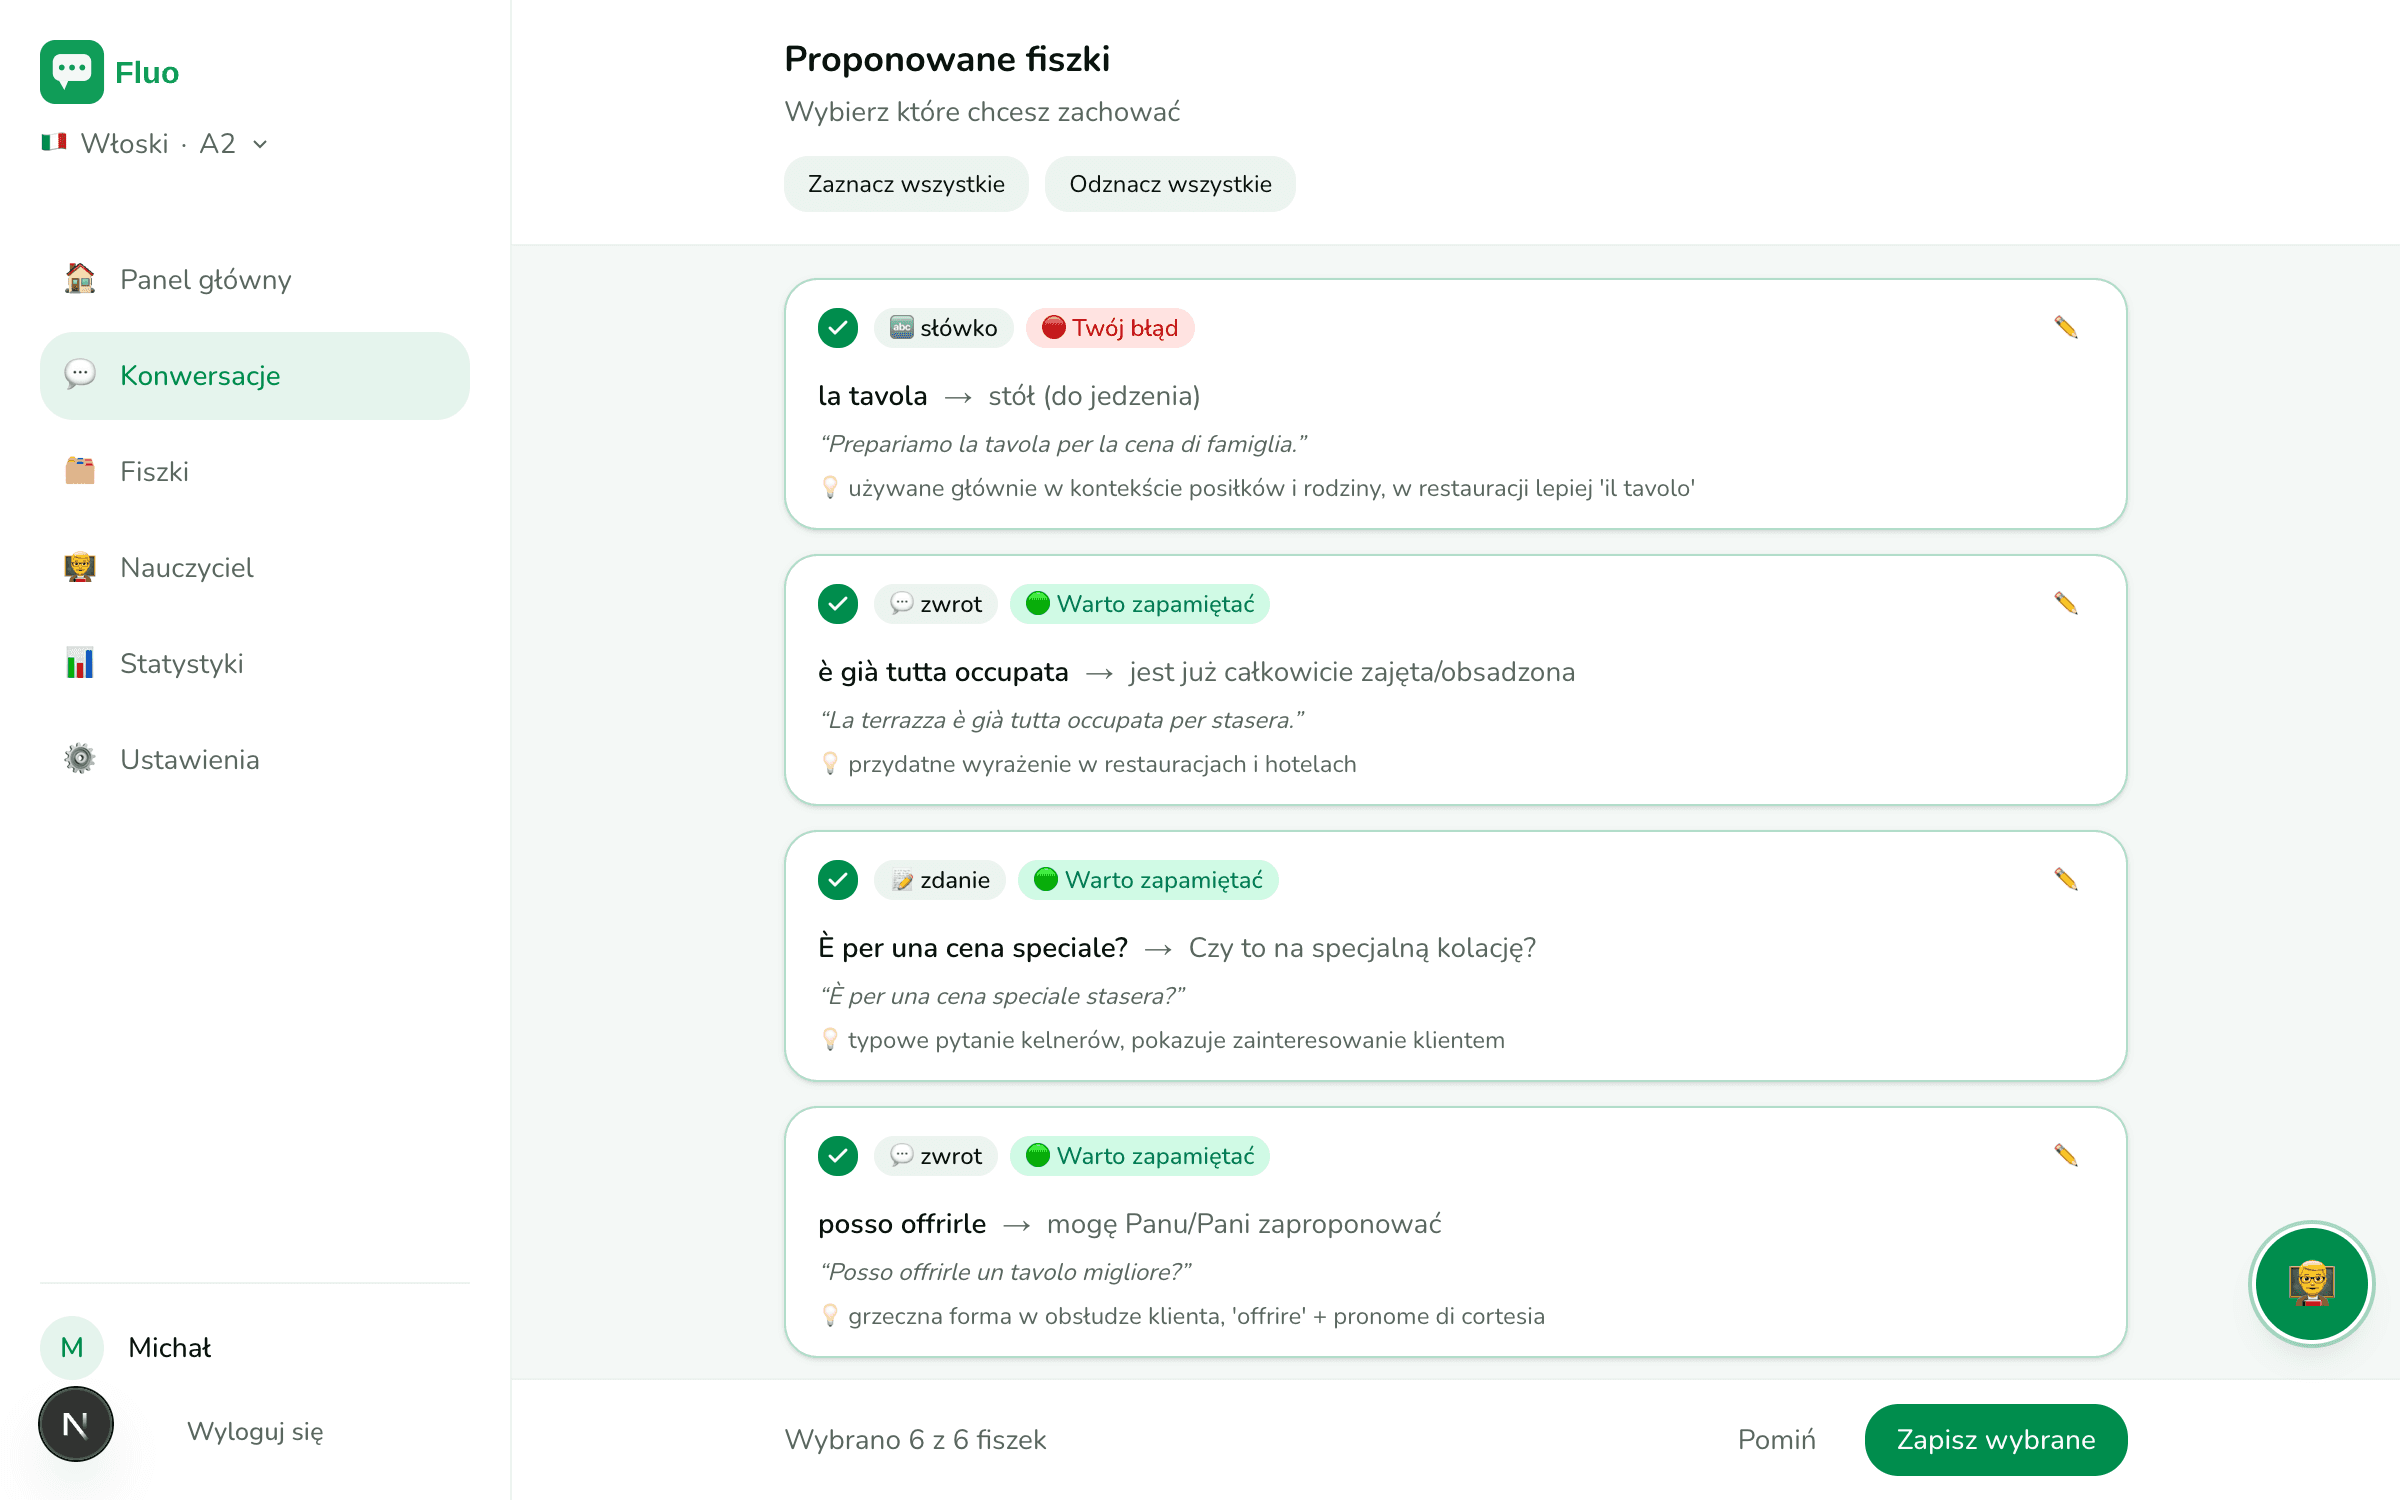Edit the 'è già tutta occupata' card
The image size is (2400, 1500).
[x=2066, y=603]
